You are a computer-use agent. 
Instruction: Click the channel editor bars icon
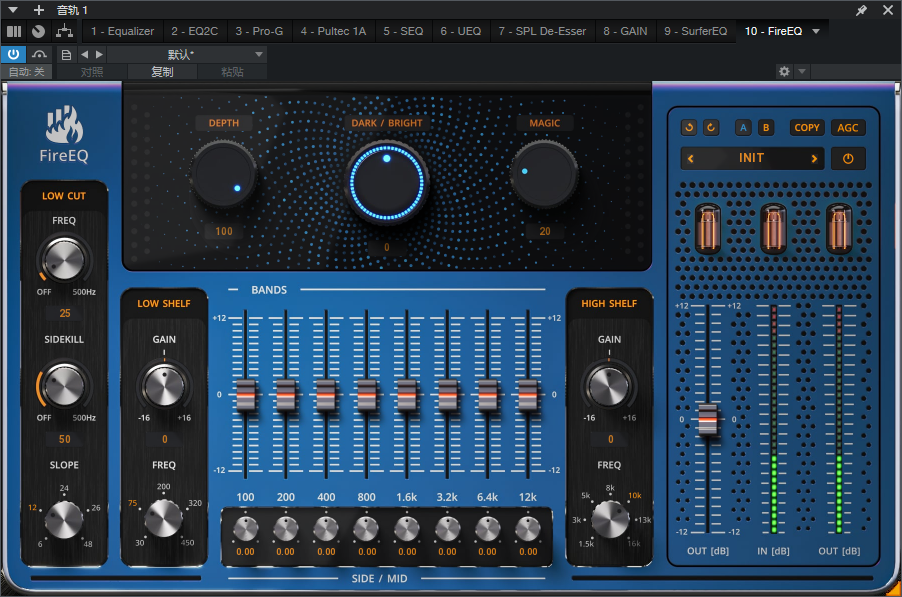coord(14,31)
